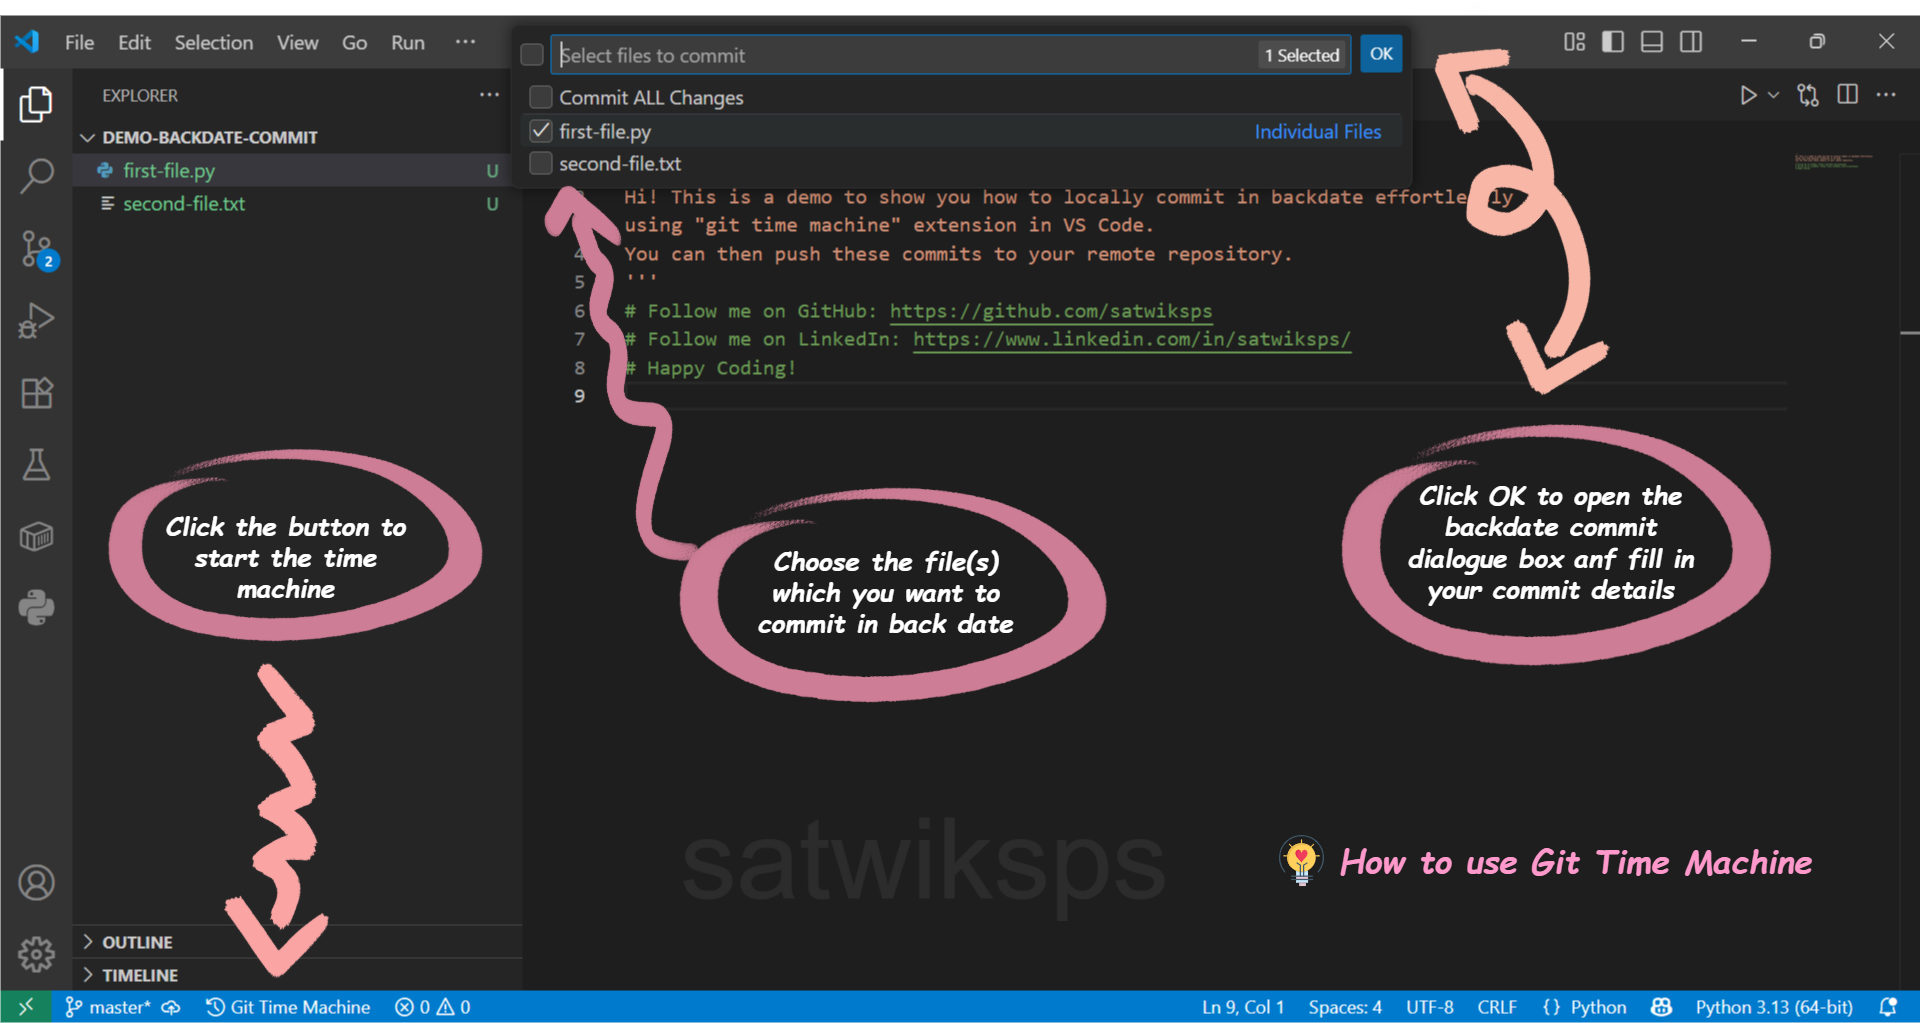Click the Publish to cloud icon
1920x1023 pixels.
click(172, 1007)
